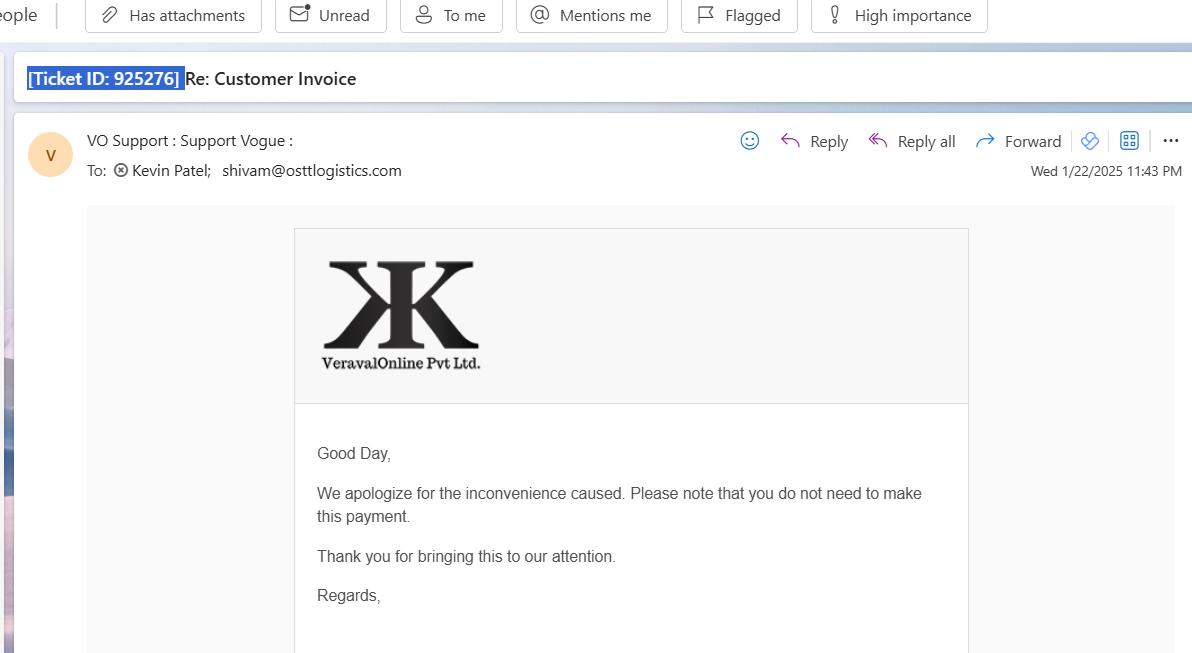Add an emoji reaction to the message
The width and height of the screenshot is (1192, 653).
tap(750, 141)
